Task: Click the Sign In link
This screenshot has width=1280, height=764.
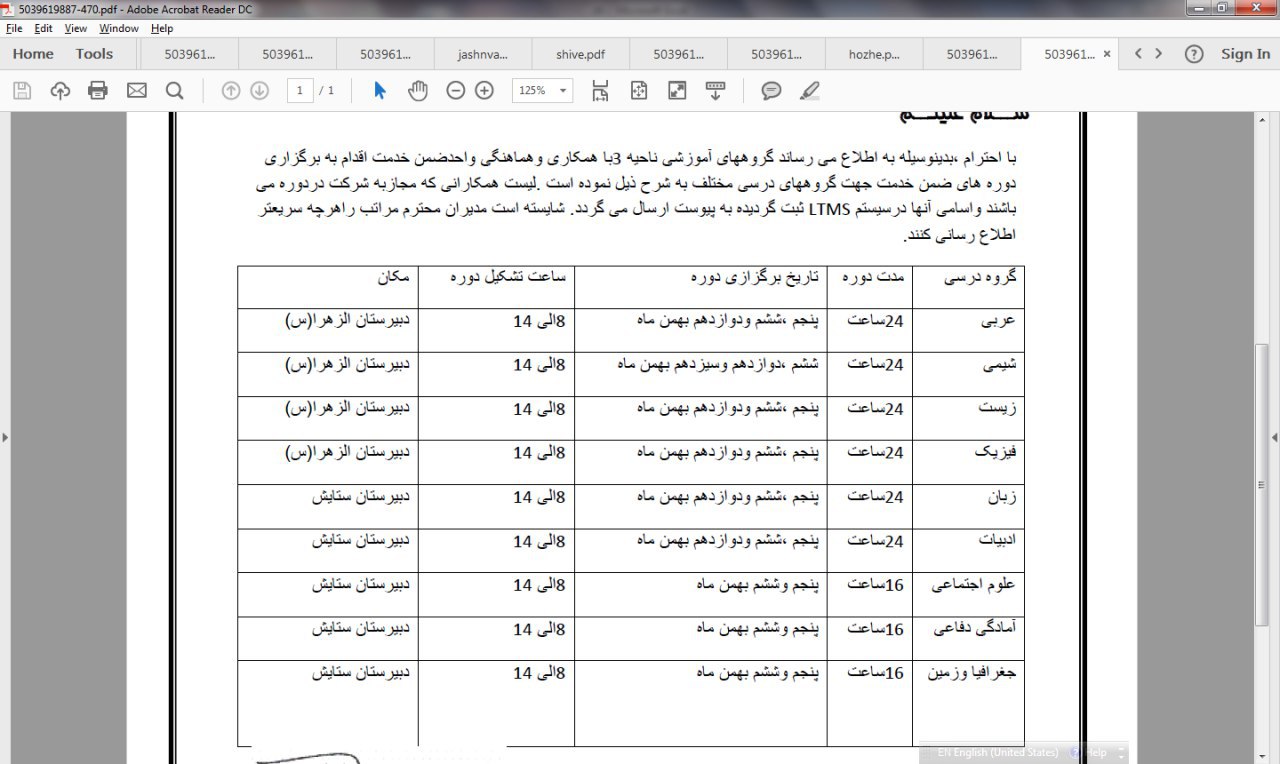Action: pos(1245,54)
